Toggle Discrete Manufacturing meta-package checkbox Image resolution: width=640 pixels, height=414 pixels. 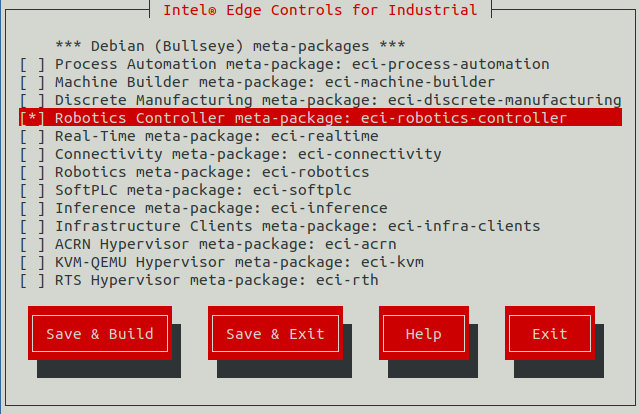[33, 100]
